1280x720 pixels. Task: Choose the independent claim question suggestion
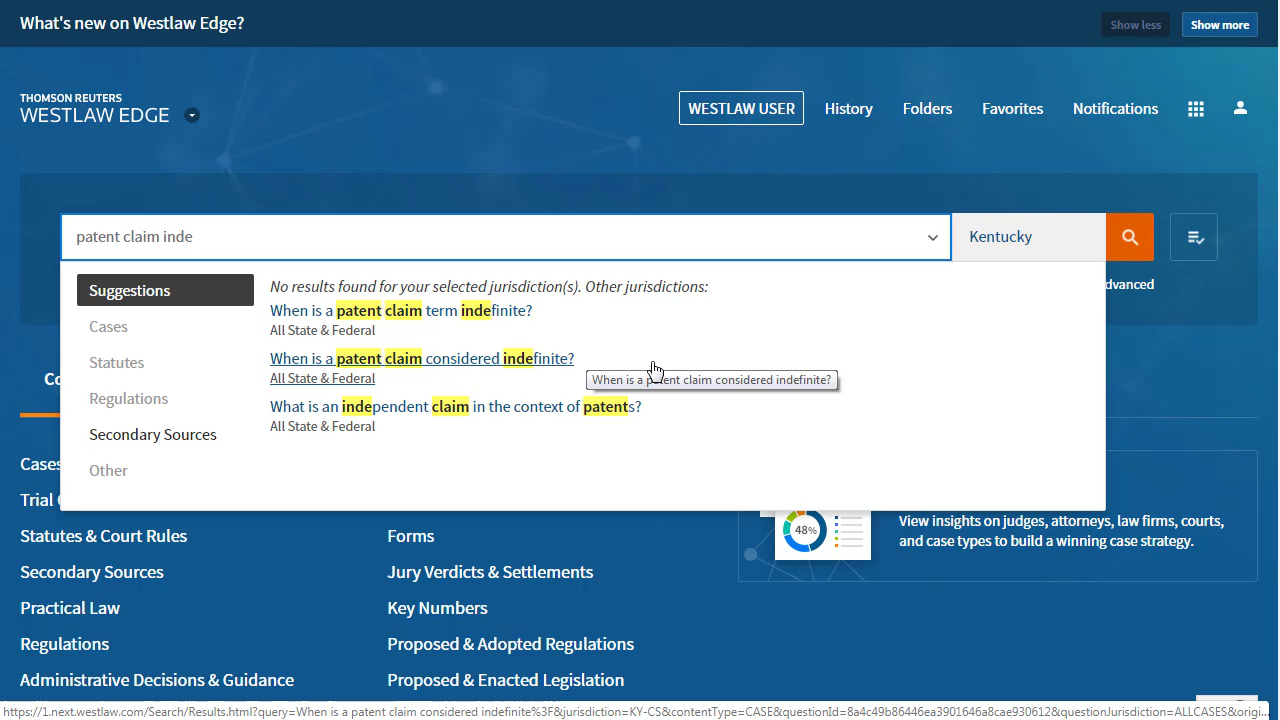[455, 407]
